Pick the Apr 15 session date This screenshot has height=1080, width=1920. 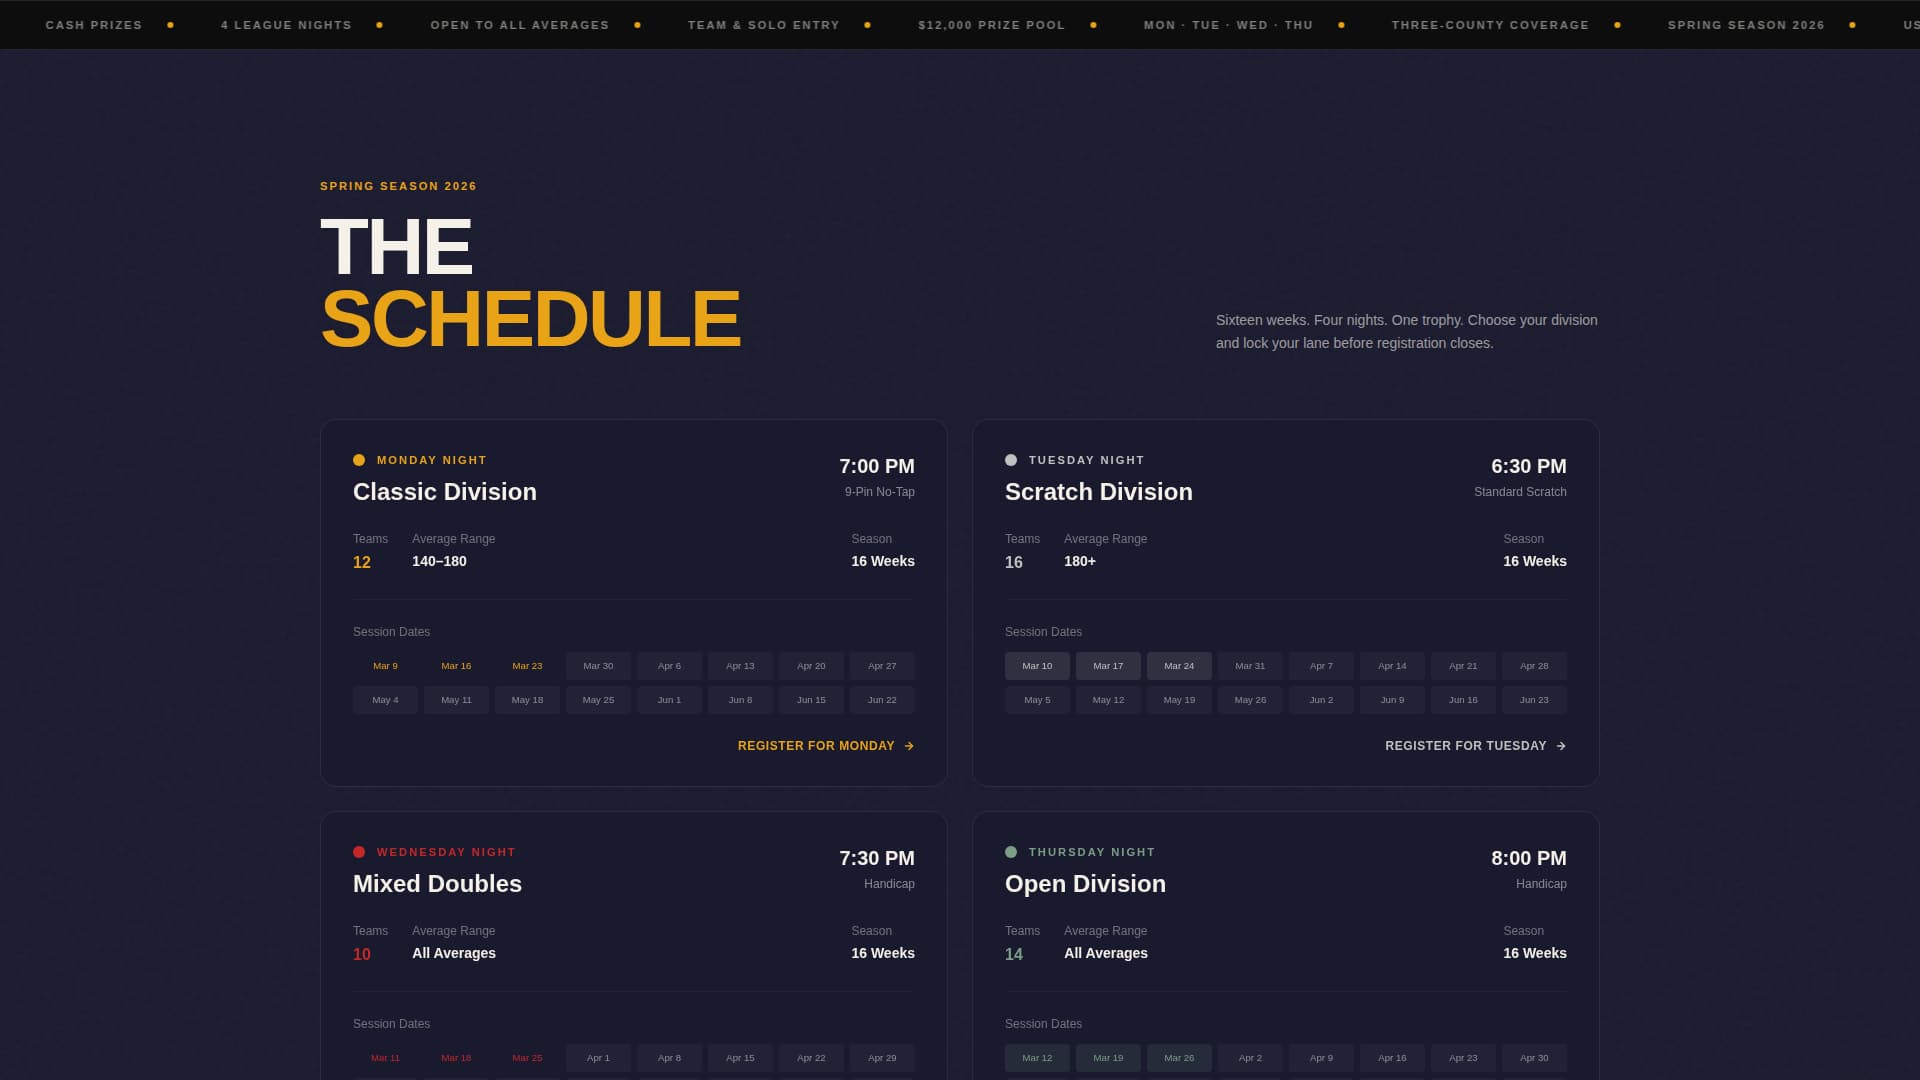[740, 1058]
